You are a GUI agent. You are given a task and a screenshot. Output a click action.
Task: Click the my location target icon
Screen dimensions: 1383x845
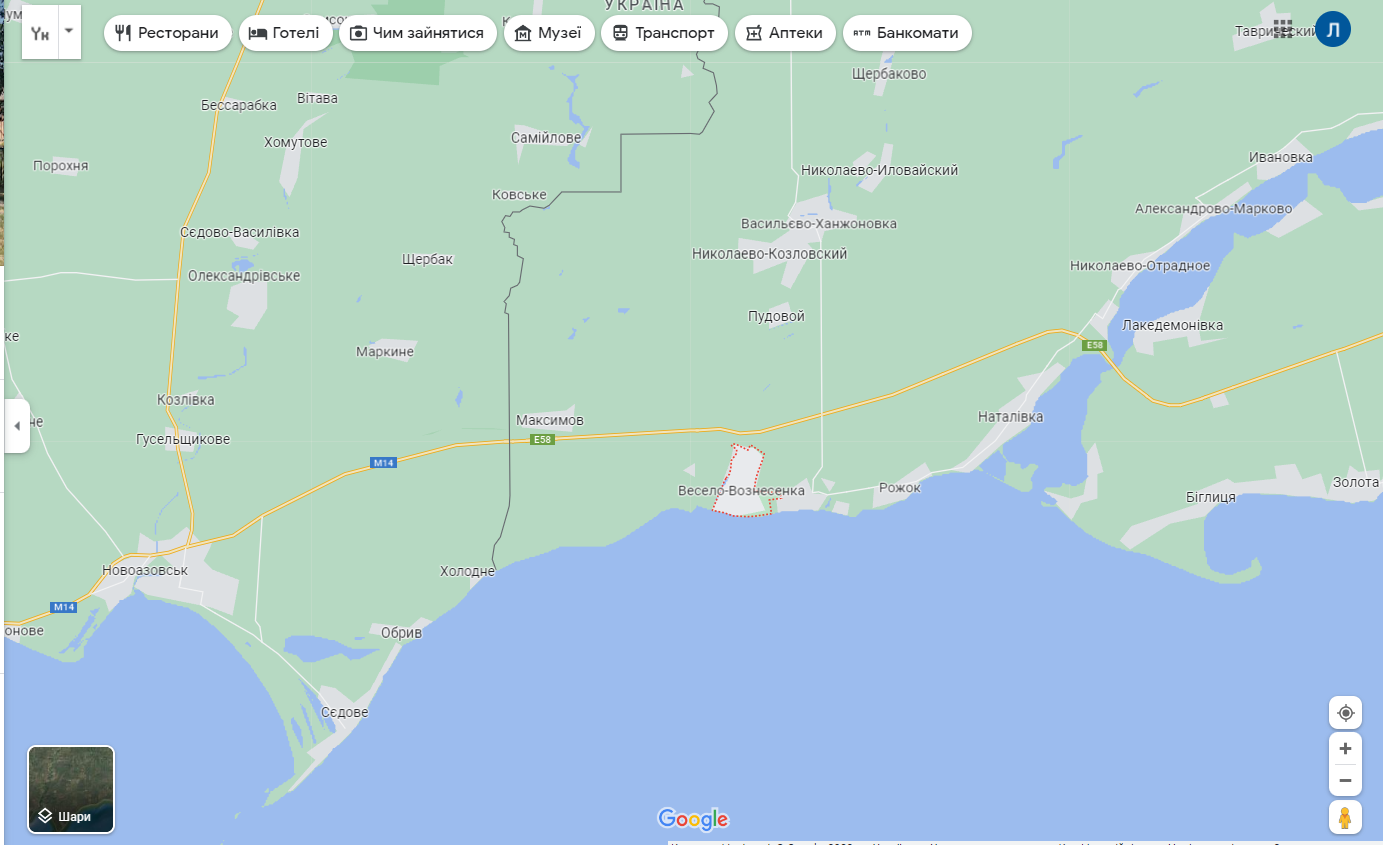[x=1345, y=713]
